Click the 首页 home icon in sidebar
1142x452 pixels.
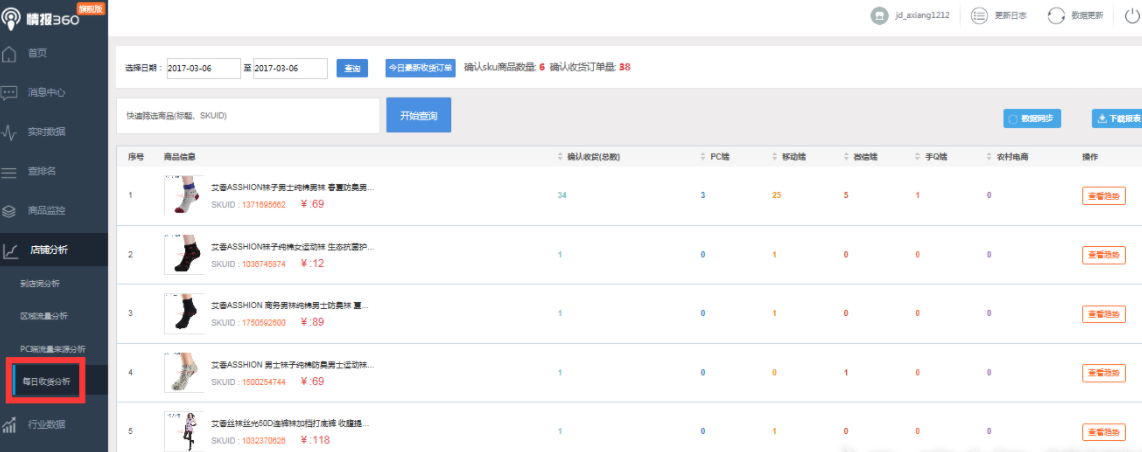point(9,53)
